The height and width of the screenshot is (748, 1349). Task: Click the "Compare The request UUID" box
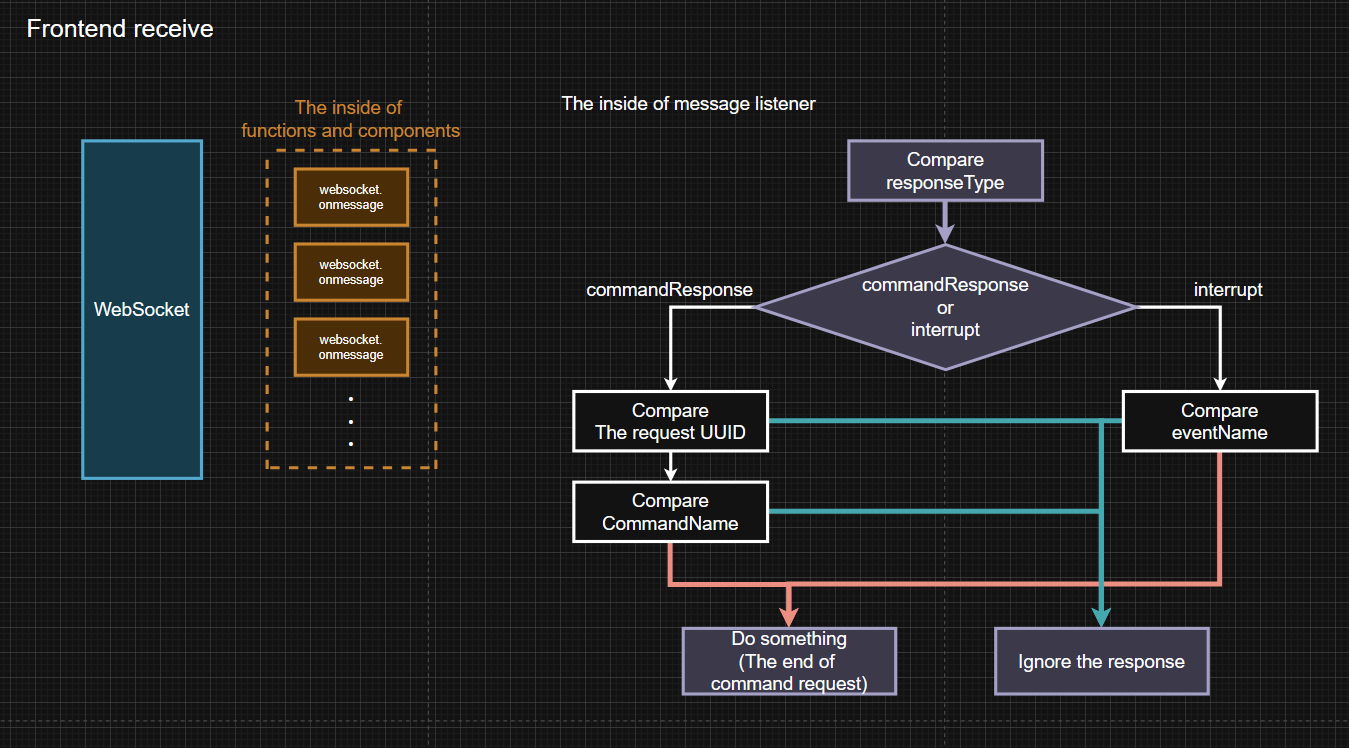click(x=670, y=421)
